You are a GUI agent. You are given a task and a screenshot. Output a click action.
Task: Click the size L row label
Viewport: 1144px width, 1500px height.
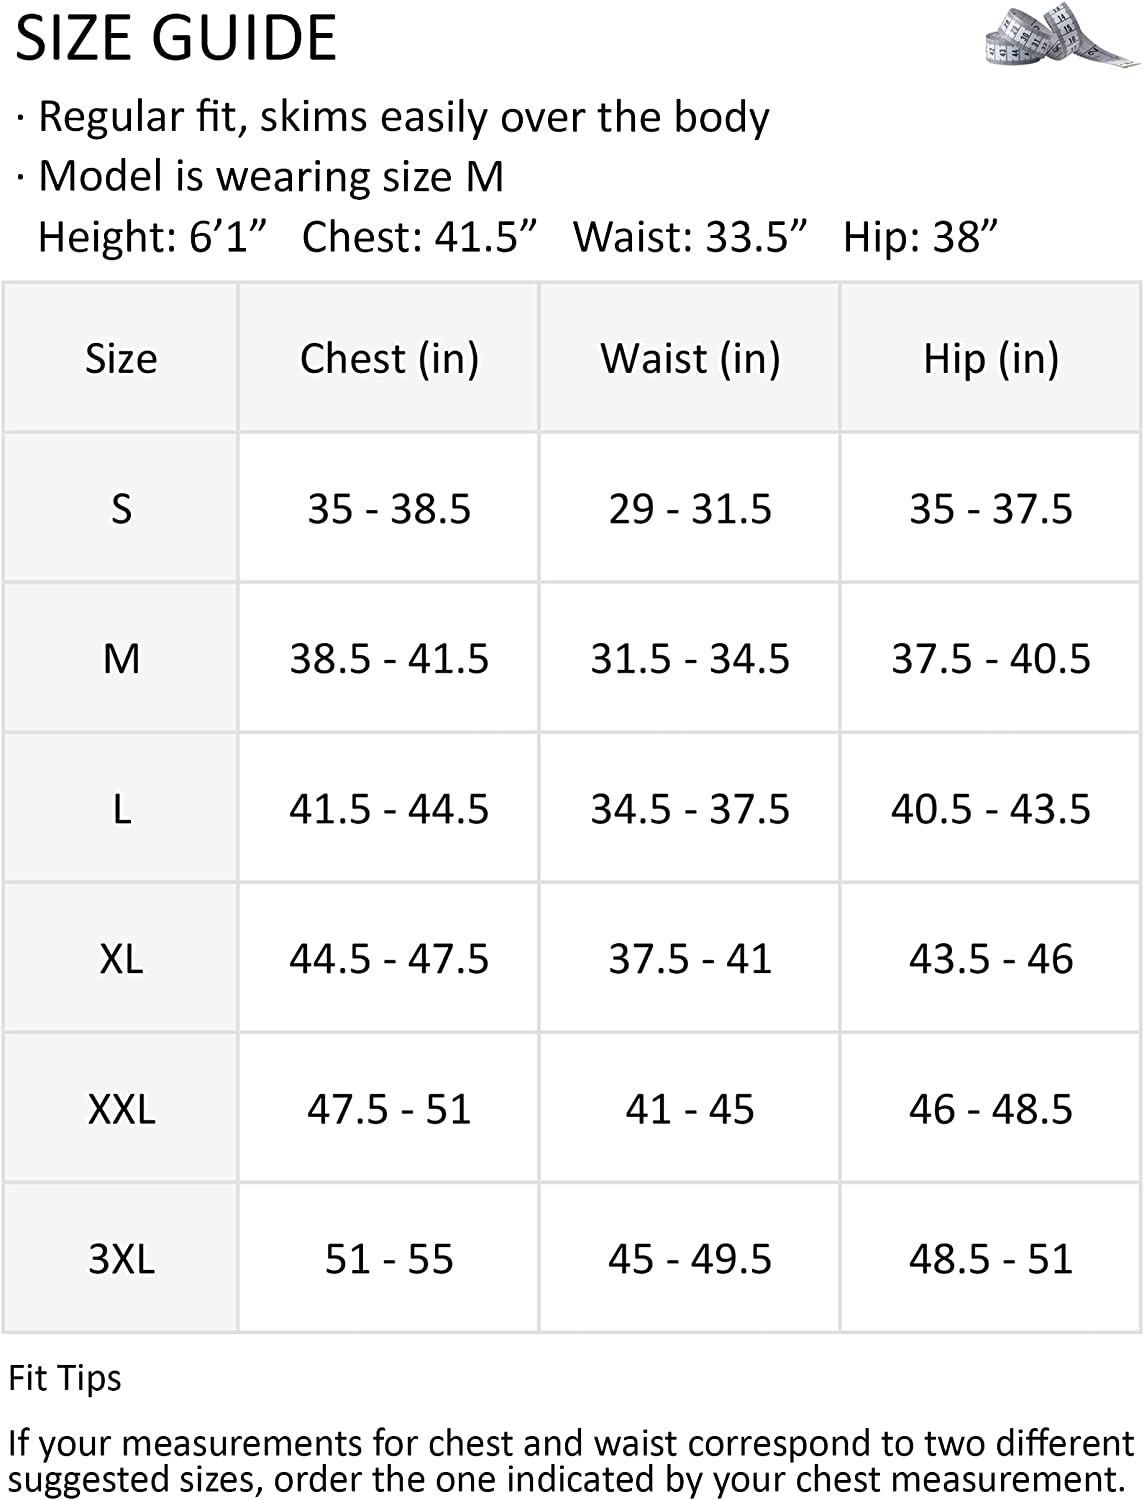[x=121, y=808]
